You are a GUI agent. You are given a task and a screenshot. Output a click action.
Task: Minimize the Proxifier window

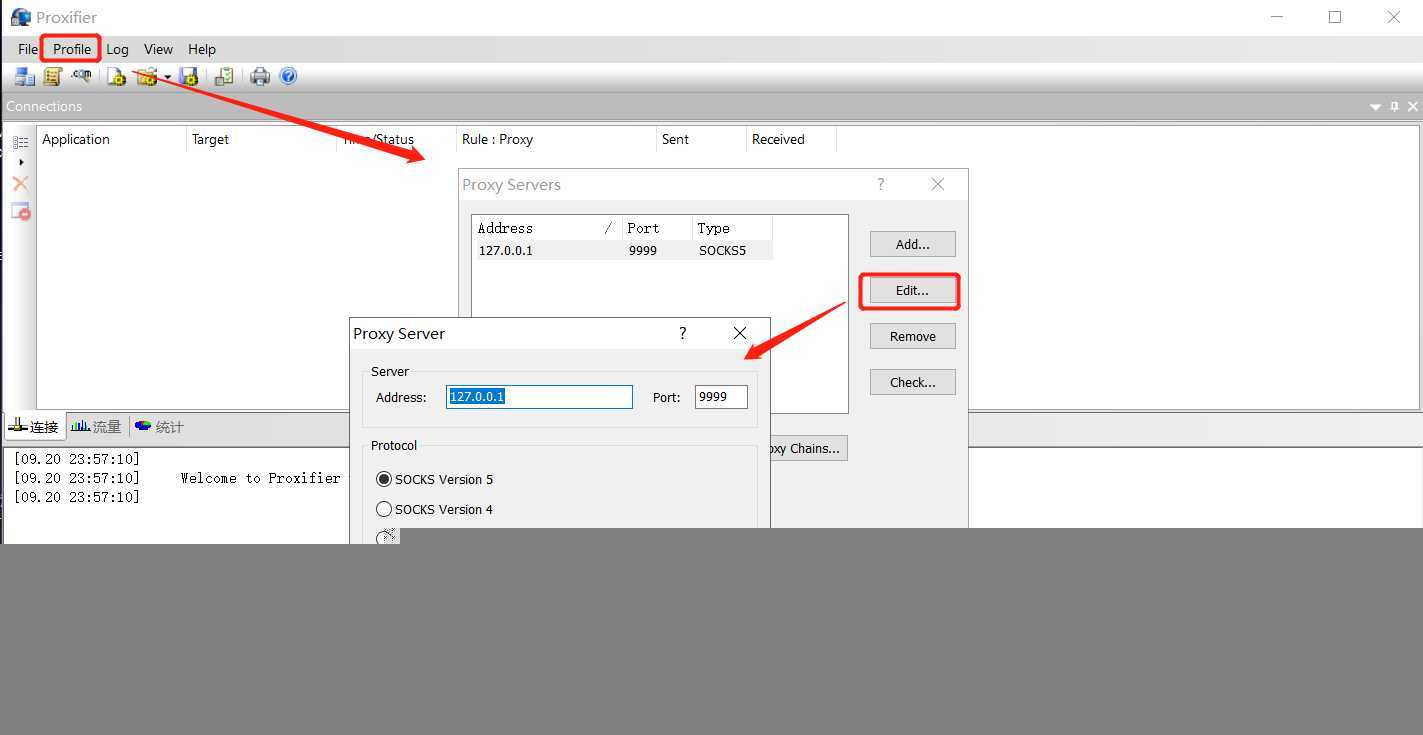(x=1277, y=17)
